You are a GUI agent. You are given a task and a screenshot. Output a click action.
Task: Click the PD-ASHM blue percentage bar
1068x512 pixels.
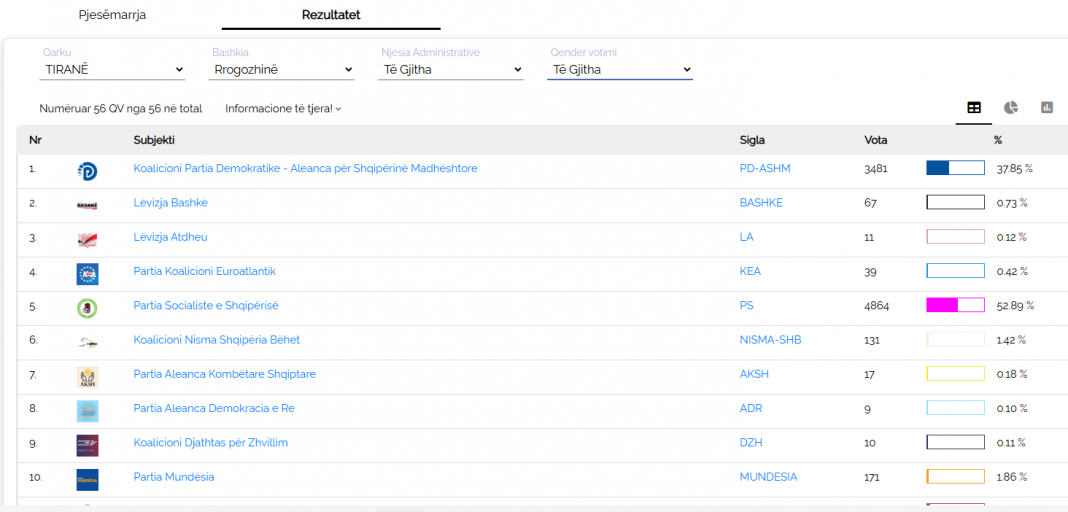click(x=955, y=168)
